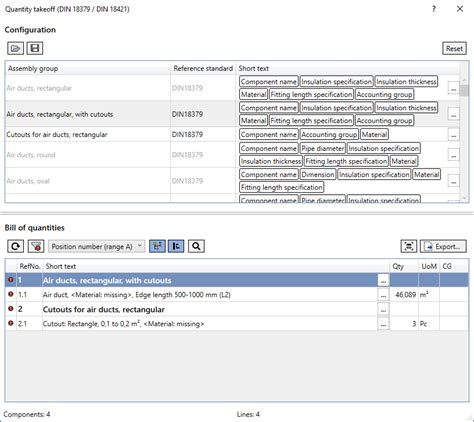Screen dimensions: 474x422
Task: Save configuration with floppy disk icon
Action: coord(35,48)
